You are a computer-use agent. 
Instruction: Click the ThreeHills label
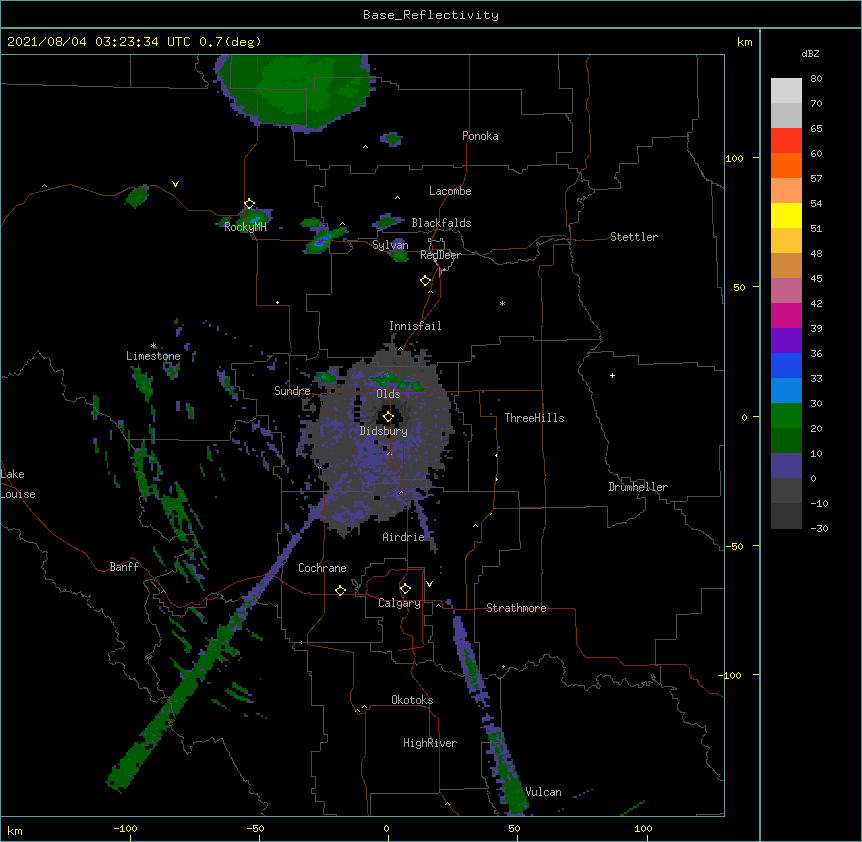(x=534, y=418)
